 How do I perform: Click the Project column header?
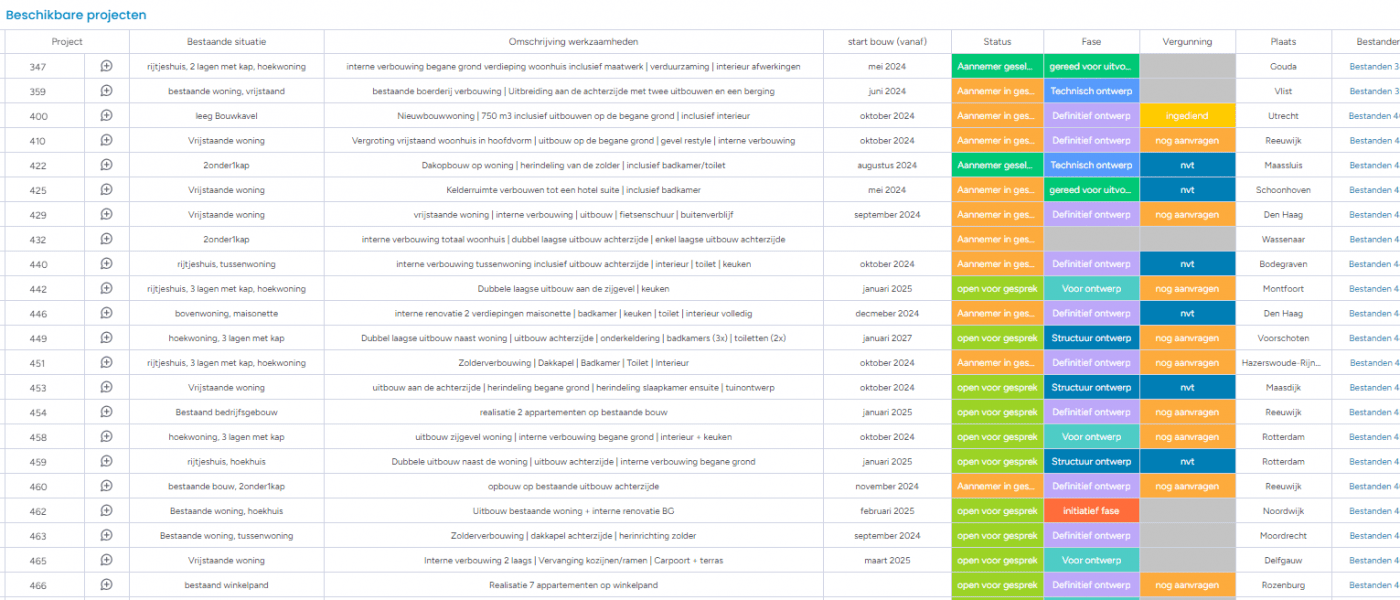coord(67,42)
